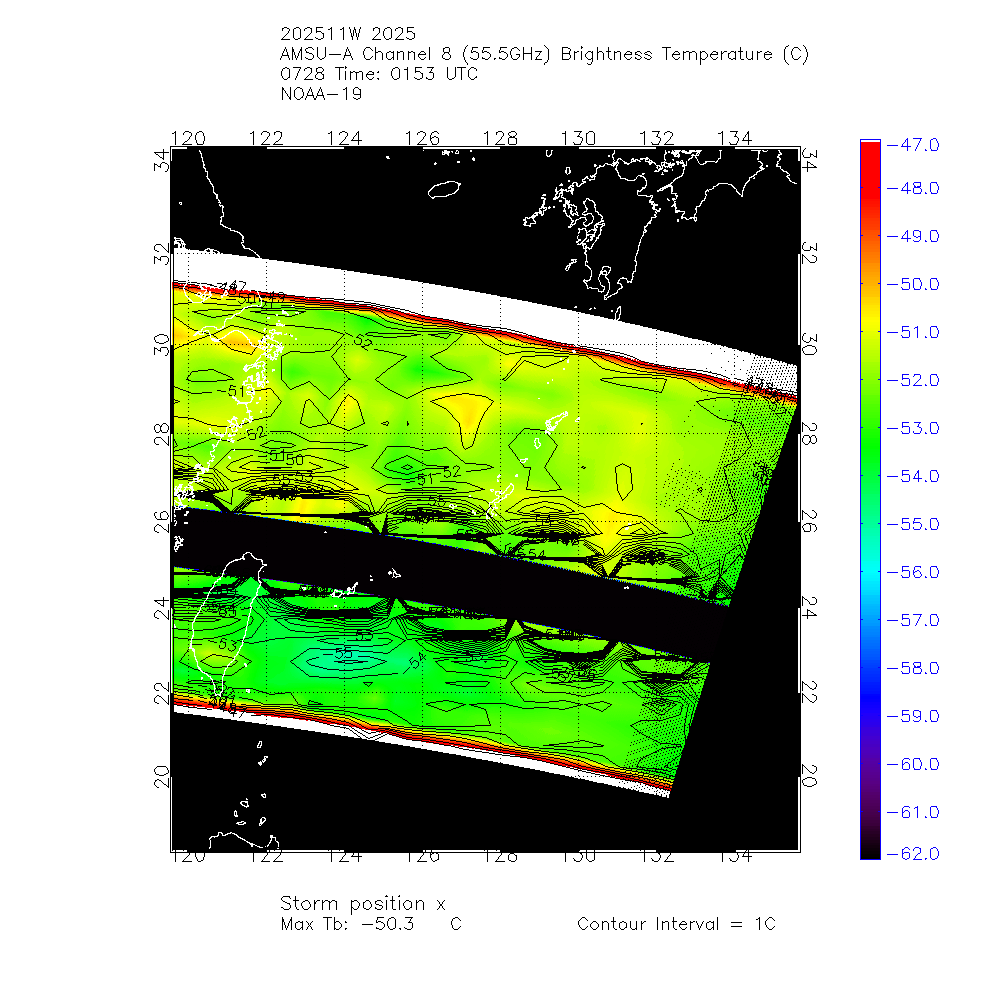The width and height of the screenshot is (1000, 1000).
Task: Click the left-axis latitude label 20
Action: [161, 777]
